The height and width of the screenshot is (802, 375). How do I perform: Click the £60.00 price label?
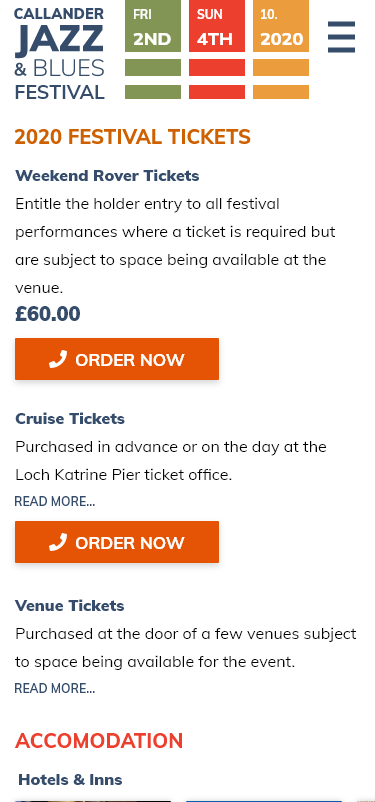[x=48, y=314]
